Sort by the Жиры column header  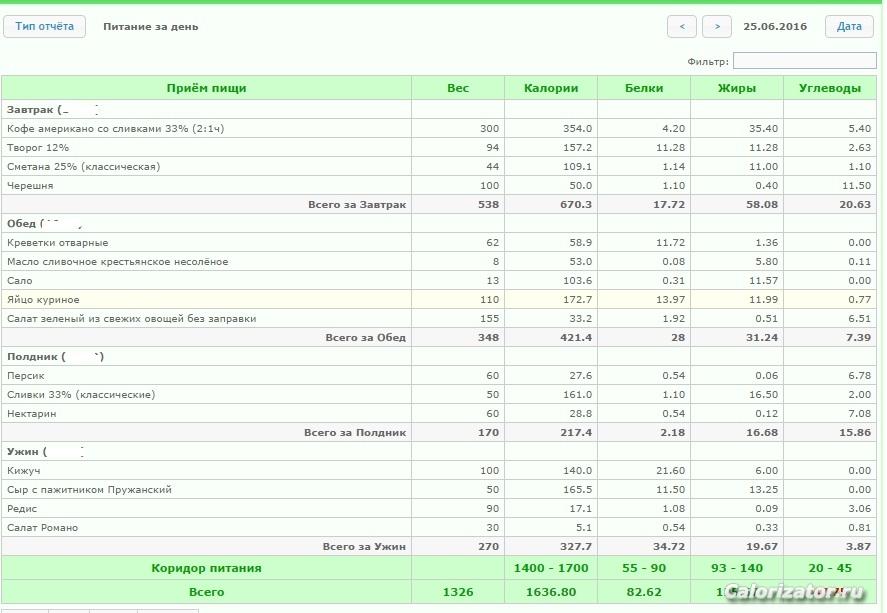[x=737, y=88]
